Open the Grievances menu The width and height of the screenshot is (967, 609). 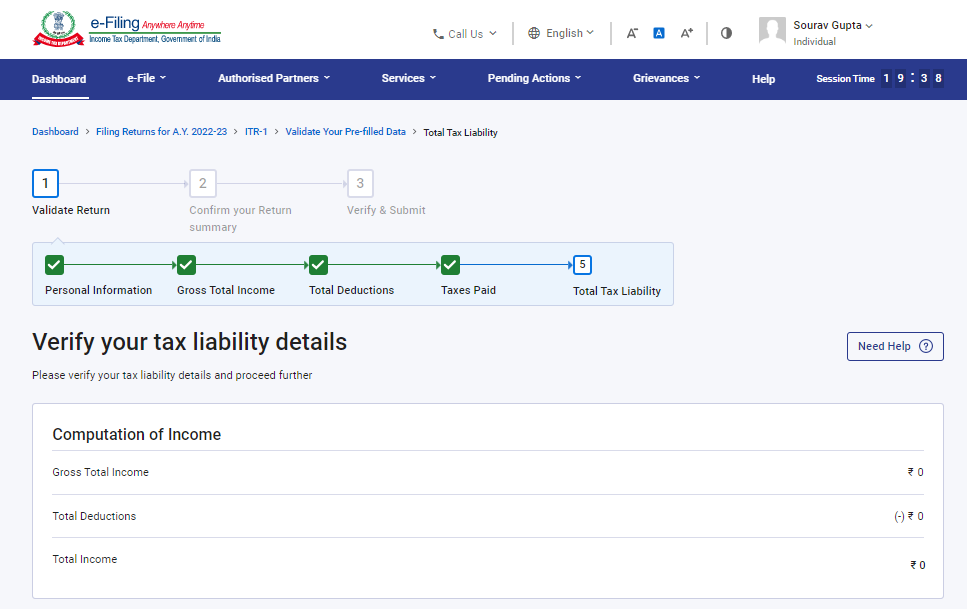[x=666, y=78]
